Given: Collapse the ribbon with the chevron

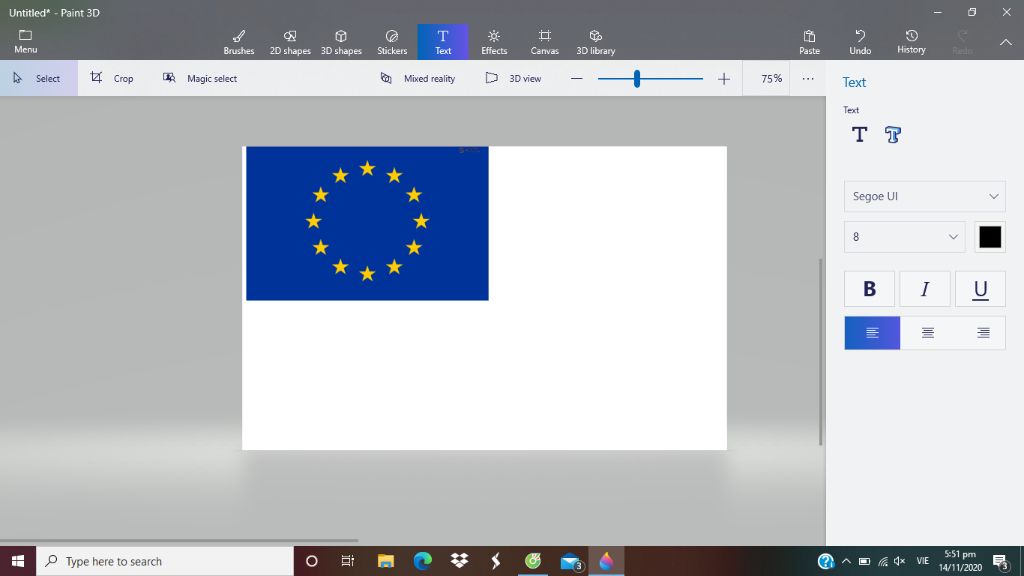Looking at the screenshot, I should [1005, 44].
